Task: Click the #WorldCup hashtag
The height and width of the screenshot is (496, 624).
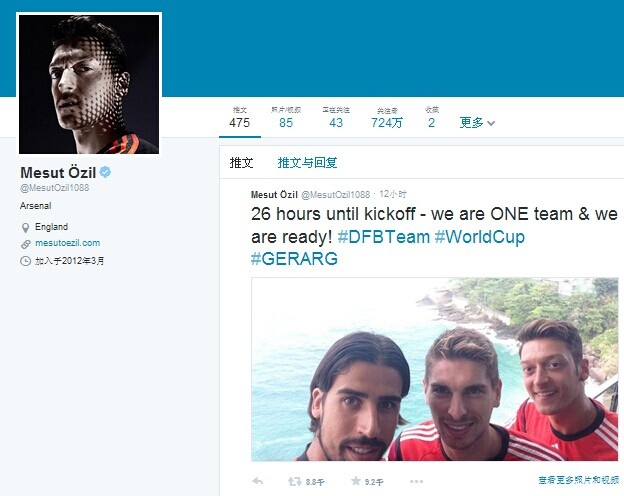Action: [480, 236]
